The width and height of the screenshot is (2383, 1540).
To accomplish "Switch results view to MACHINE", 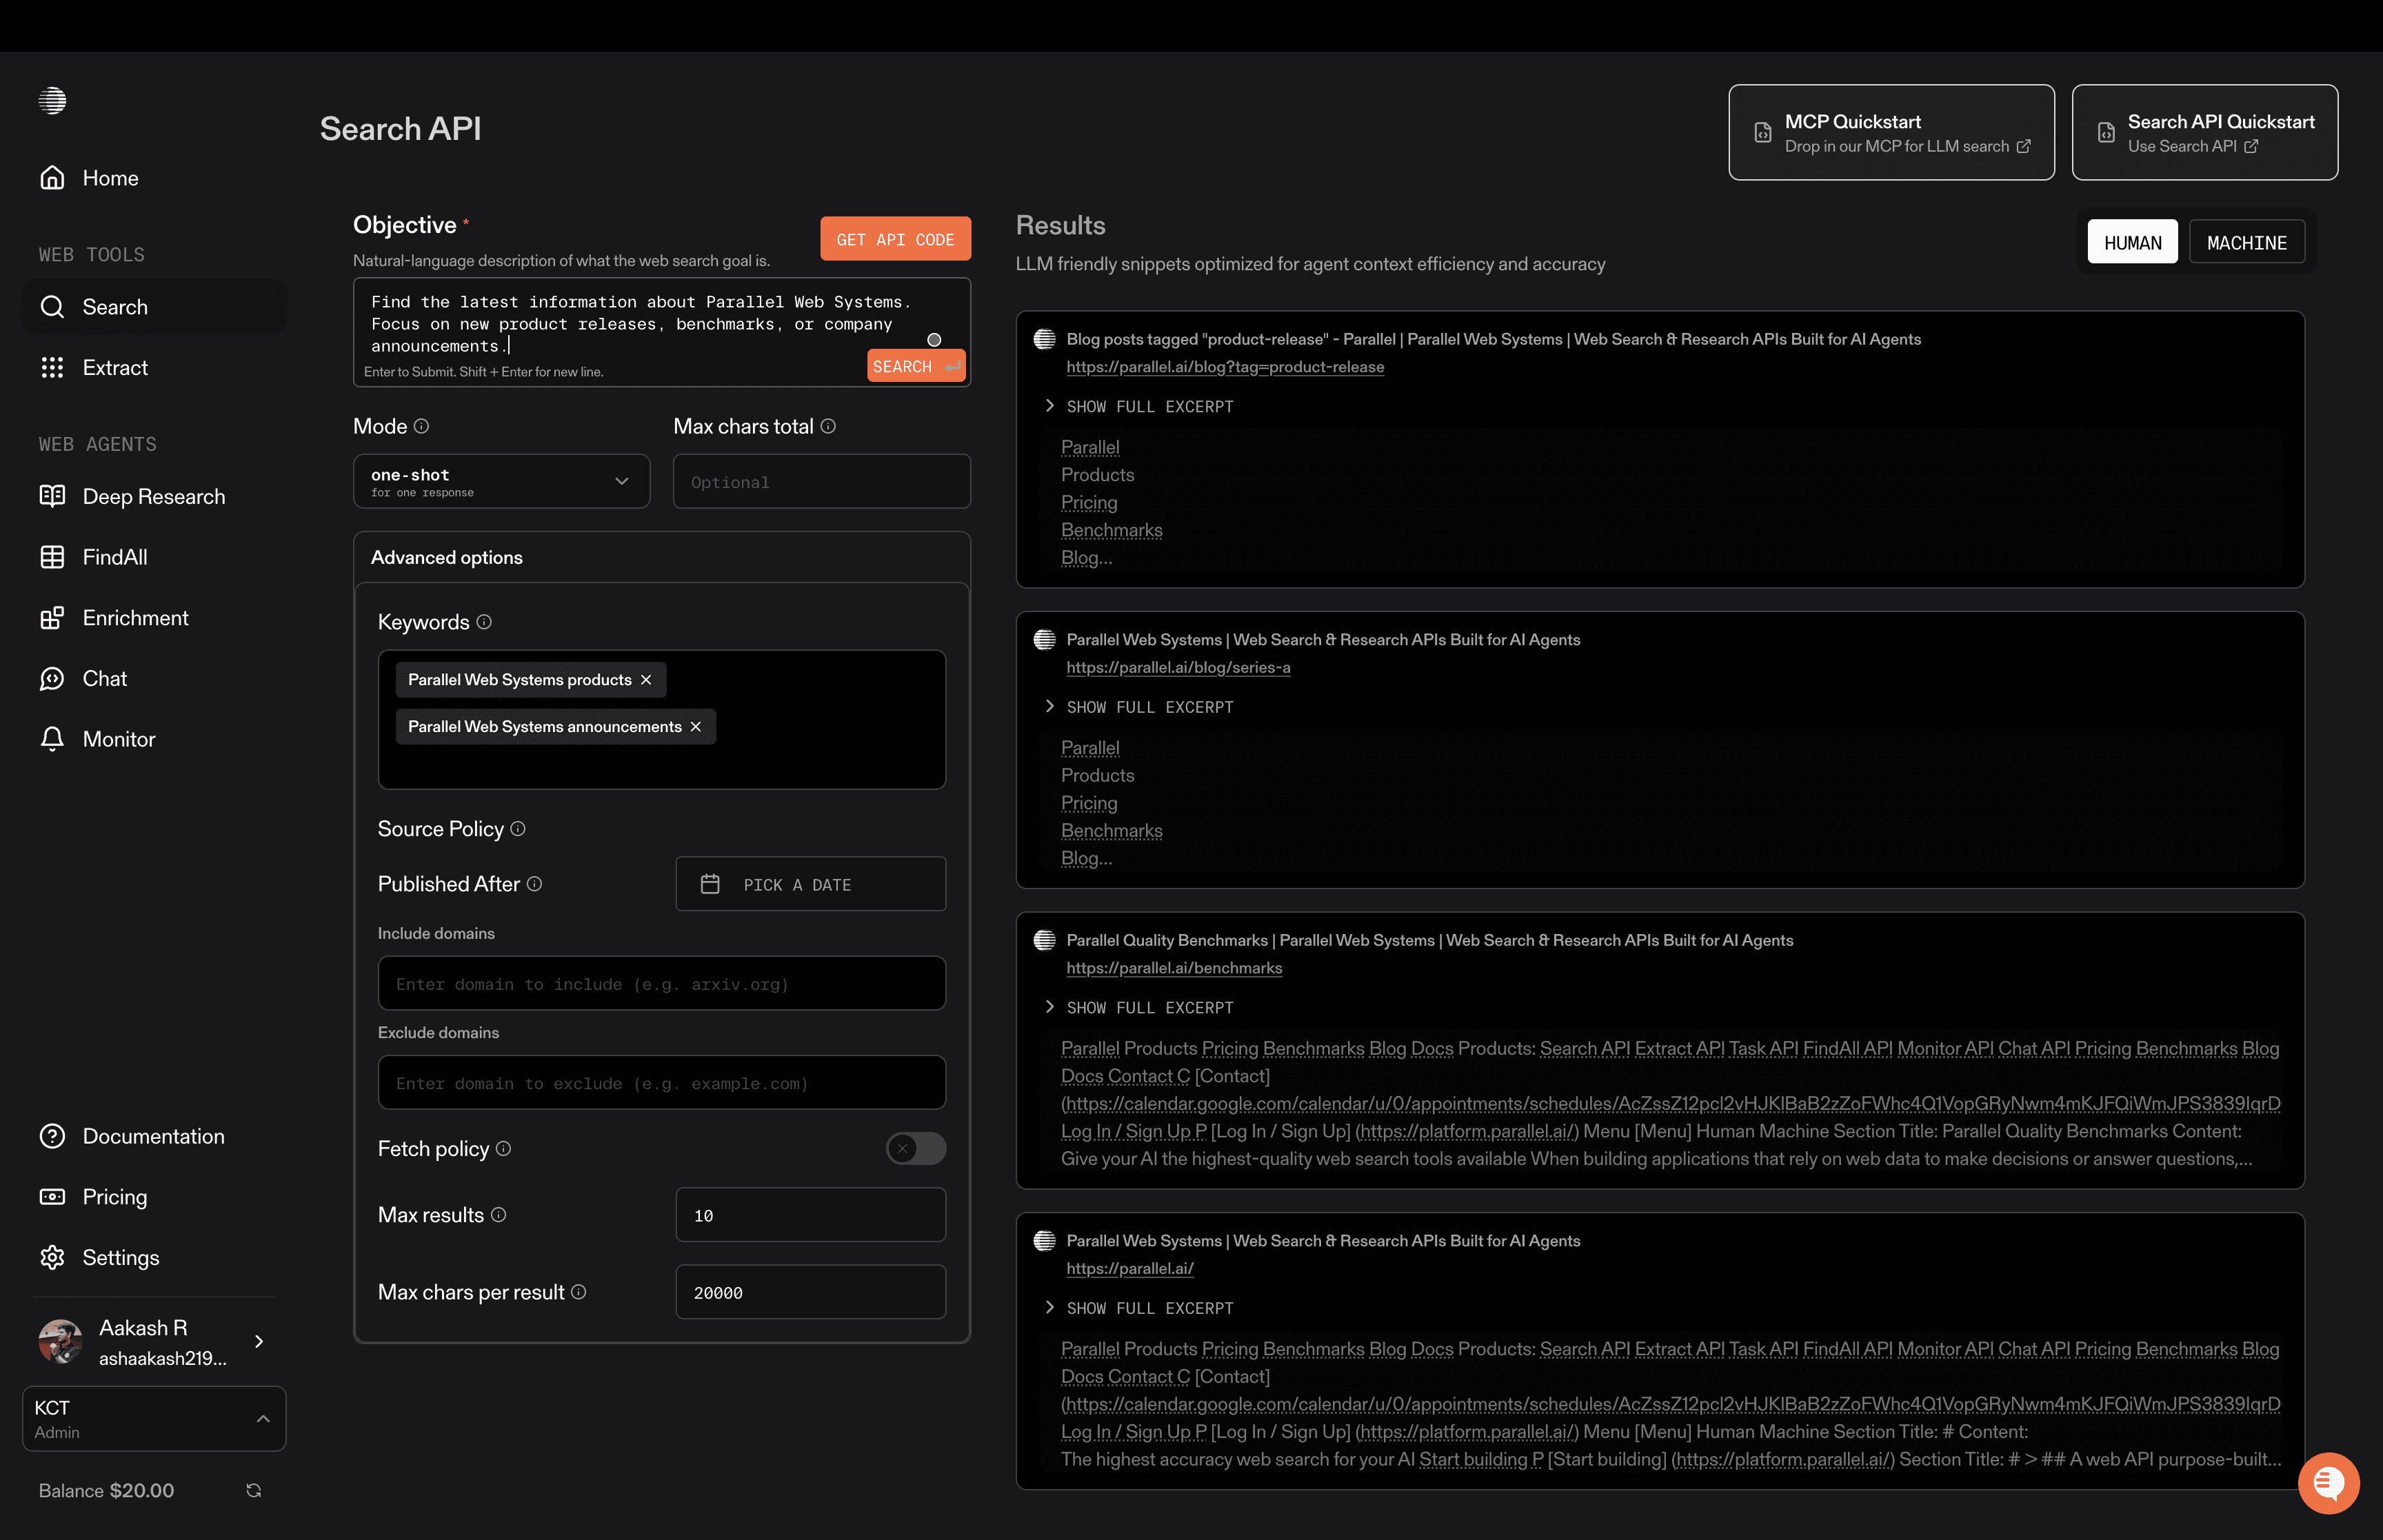I will (2246, 242).
